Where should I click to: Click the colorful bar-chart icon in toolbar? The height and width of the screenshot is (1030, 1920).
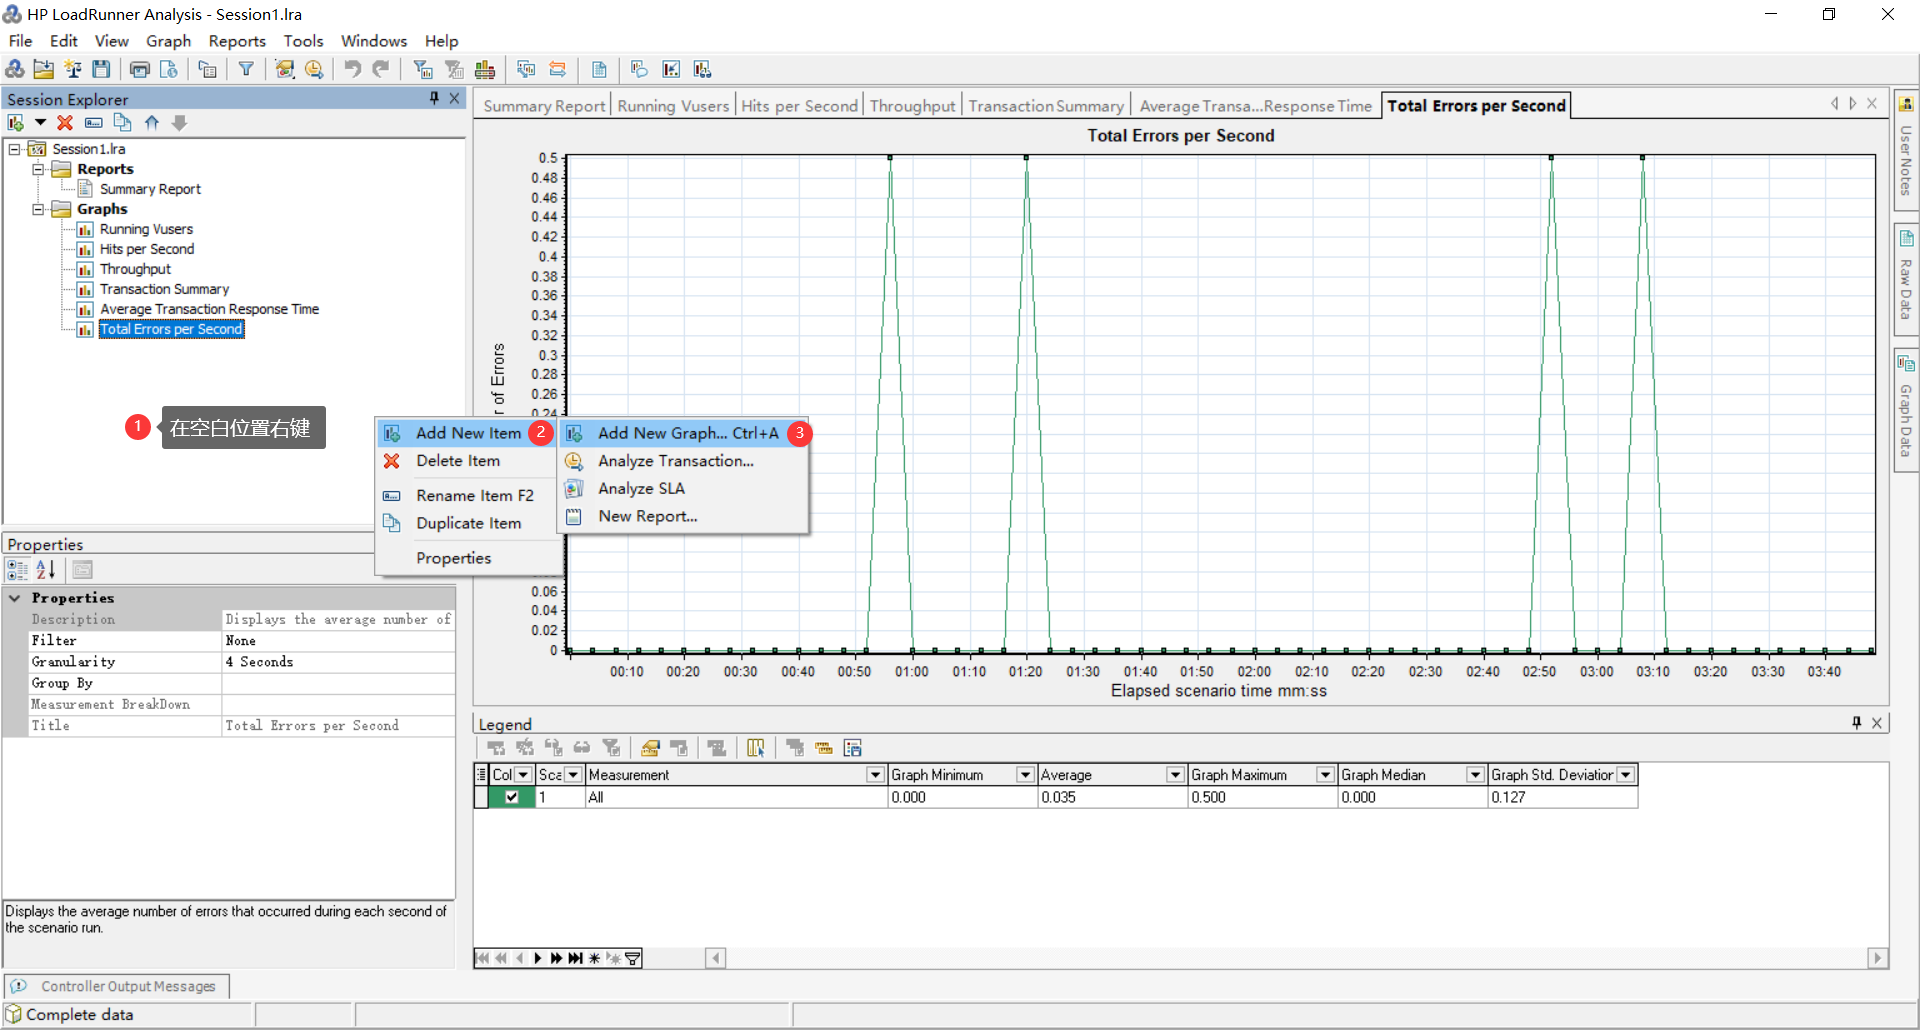[485, 69]
